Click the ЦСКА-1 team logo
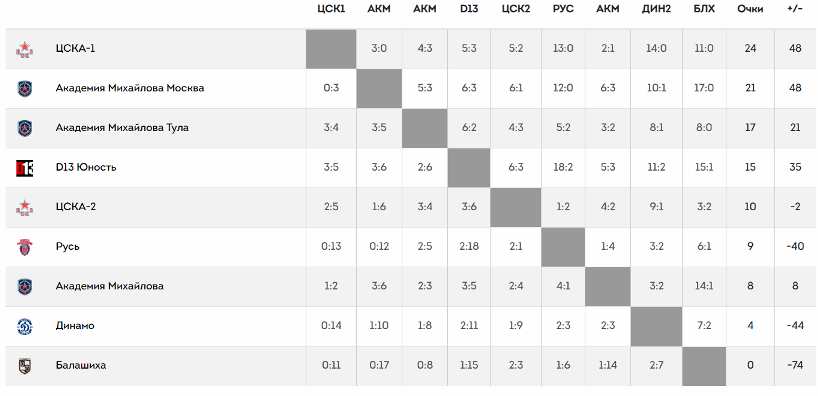The width and height of the screenshot is (818, 396). tap(25, 49)
